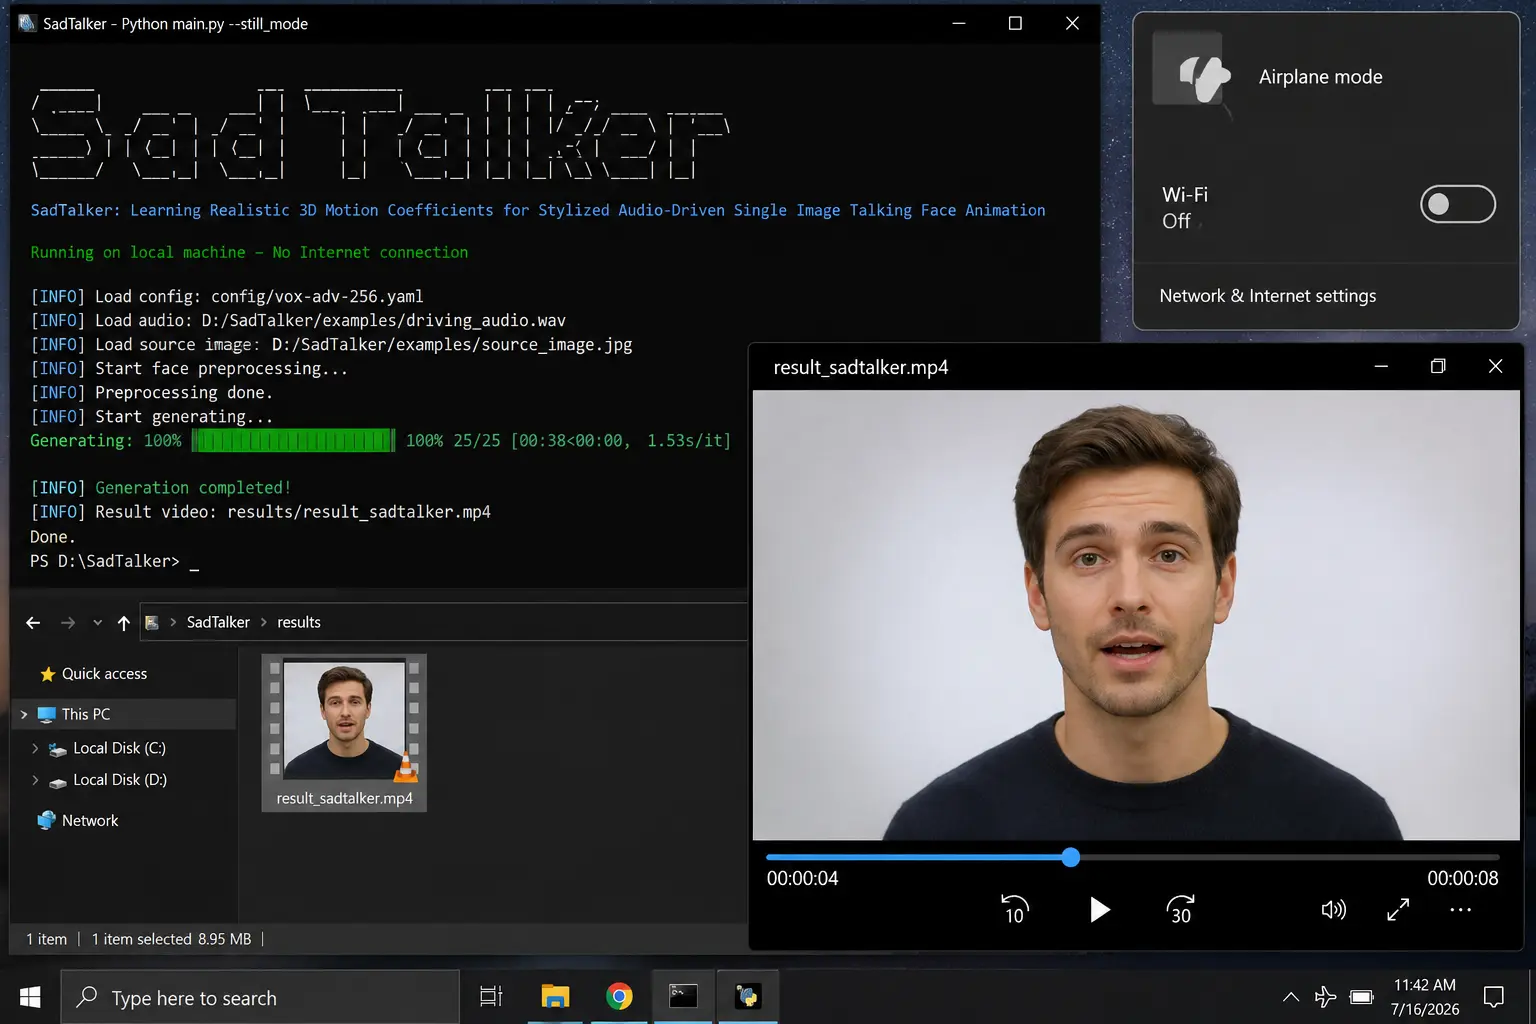Viewport: 1536px width, 1024px height.
Task: Enter fullscreen with the expand arrows icon
Action: 1398,910
